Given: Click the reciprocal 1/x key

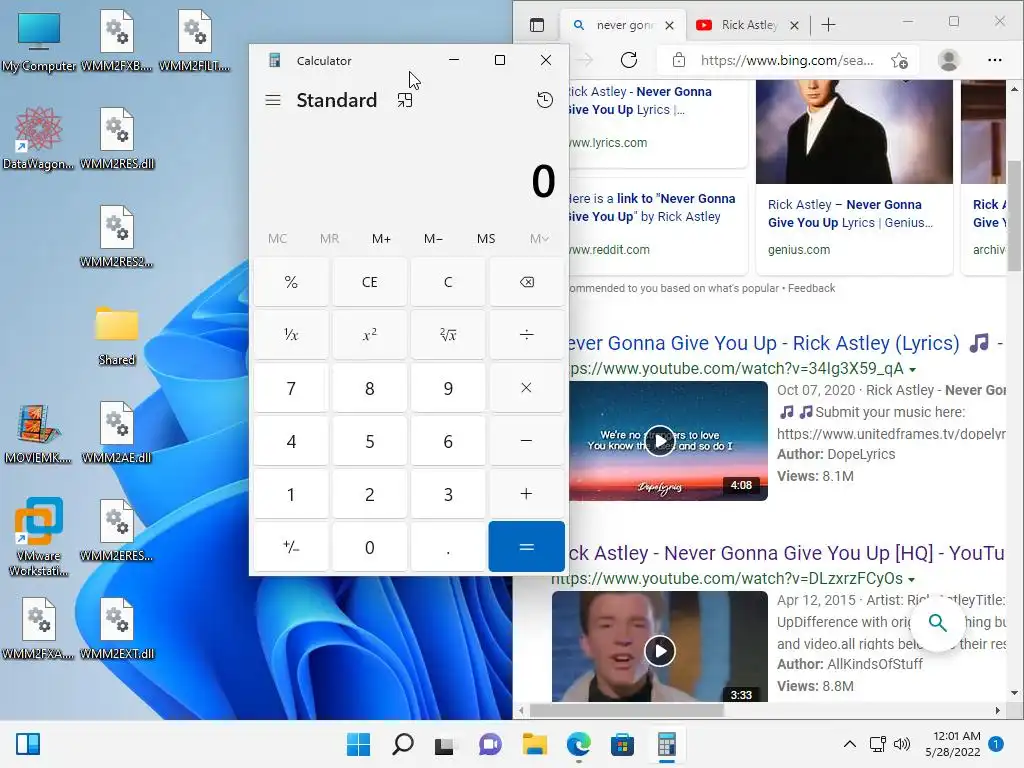Looking at the screenshot, I should [x=291, y=335].
